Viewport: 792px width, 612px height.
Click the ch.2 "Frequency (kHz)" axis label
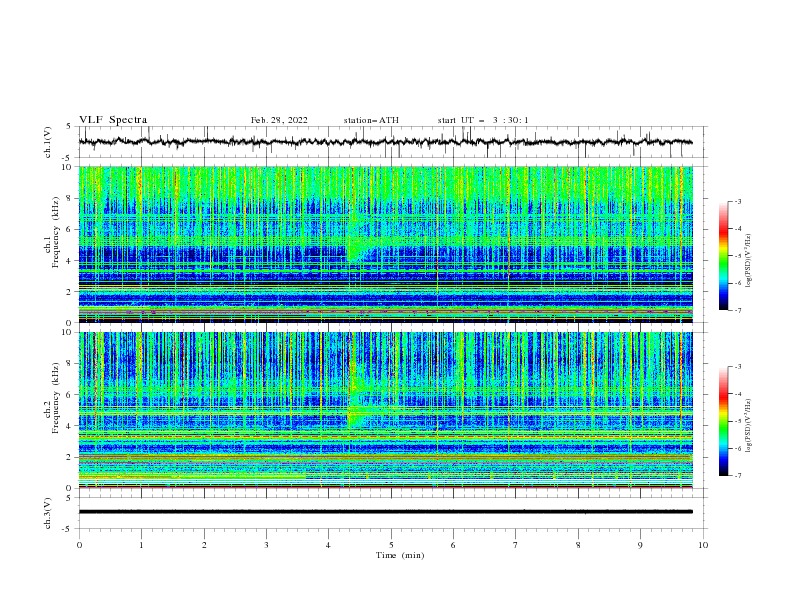[x=56, y=398]
